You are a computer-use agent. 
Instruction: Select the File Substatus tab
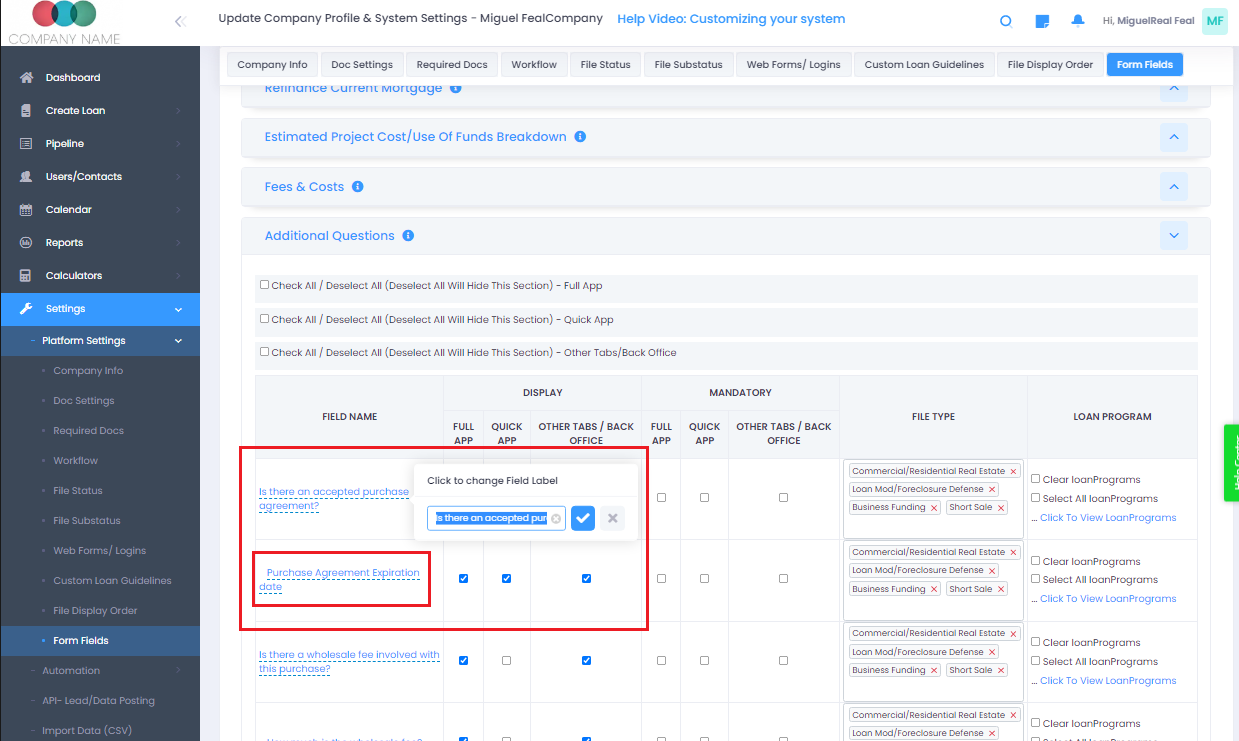coord(688,65)
